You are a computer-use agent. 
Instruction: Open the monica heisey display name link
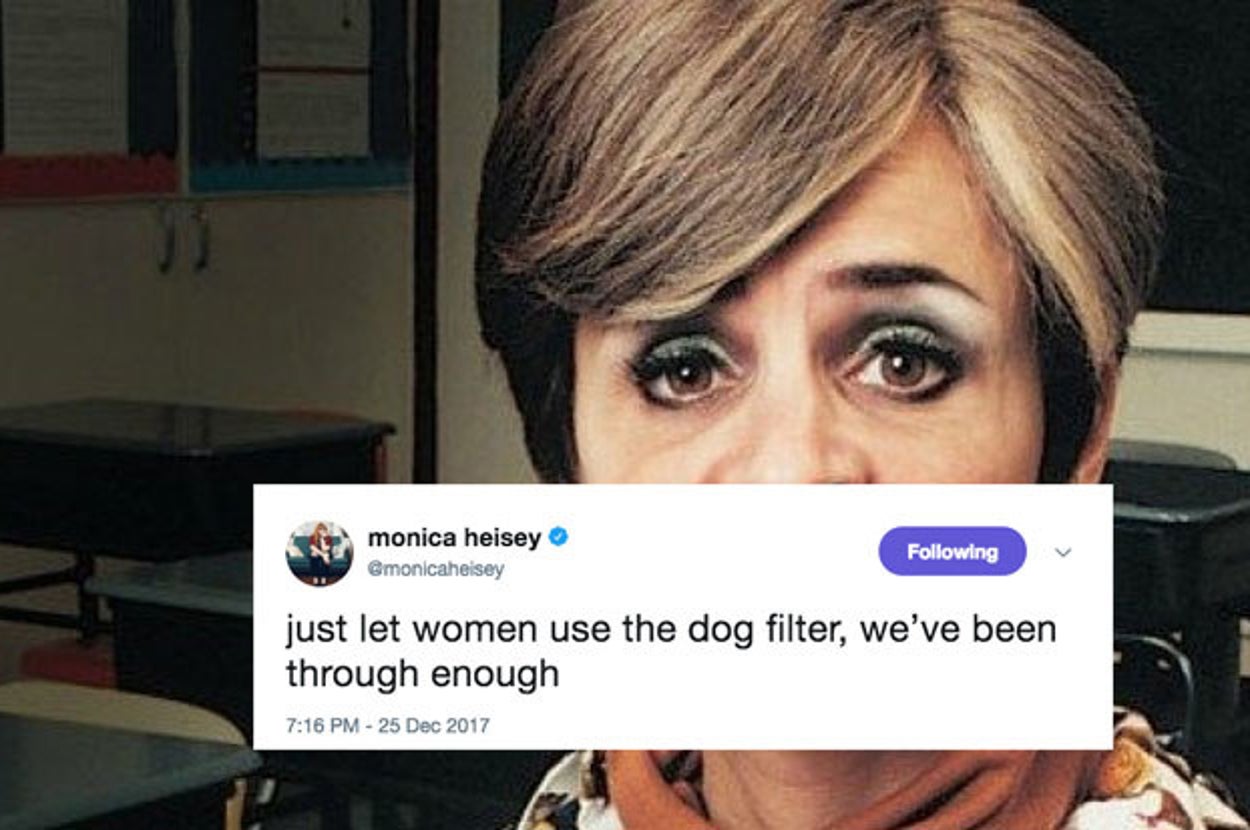coord(454,538)
